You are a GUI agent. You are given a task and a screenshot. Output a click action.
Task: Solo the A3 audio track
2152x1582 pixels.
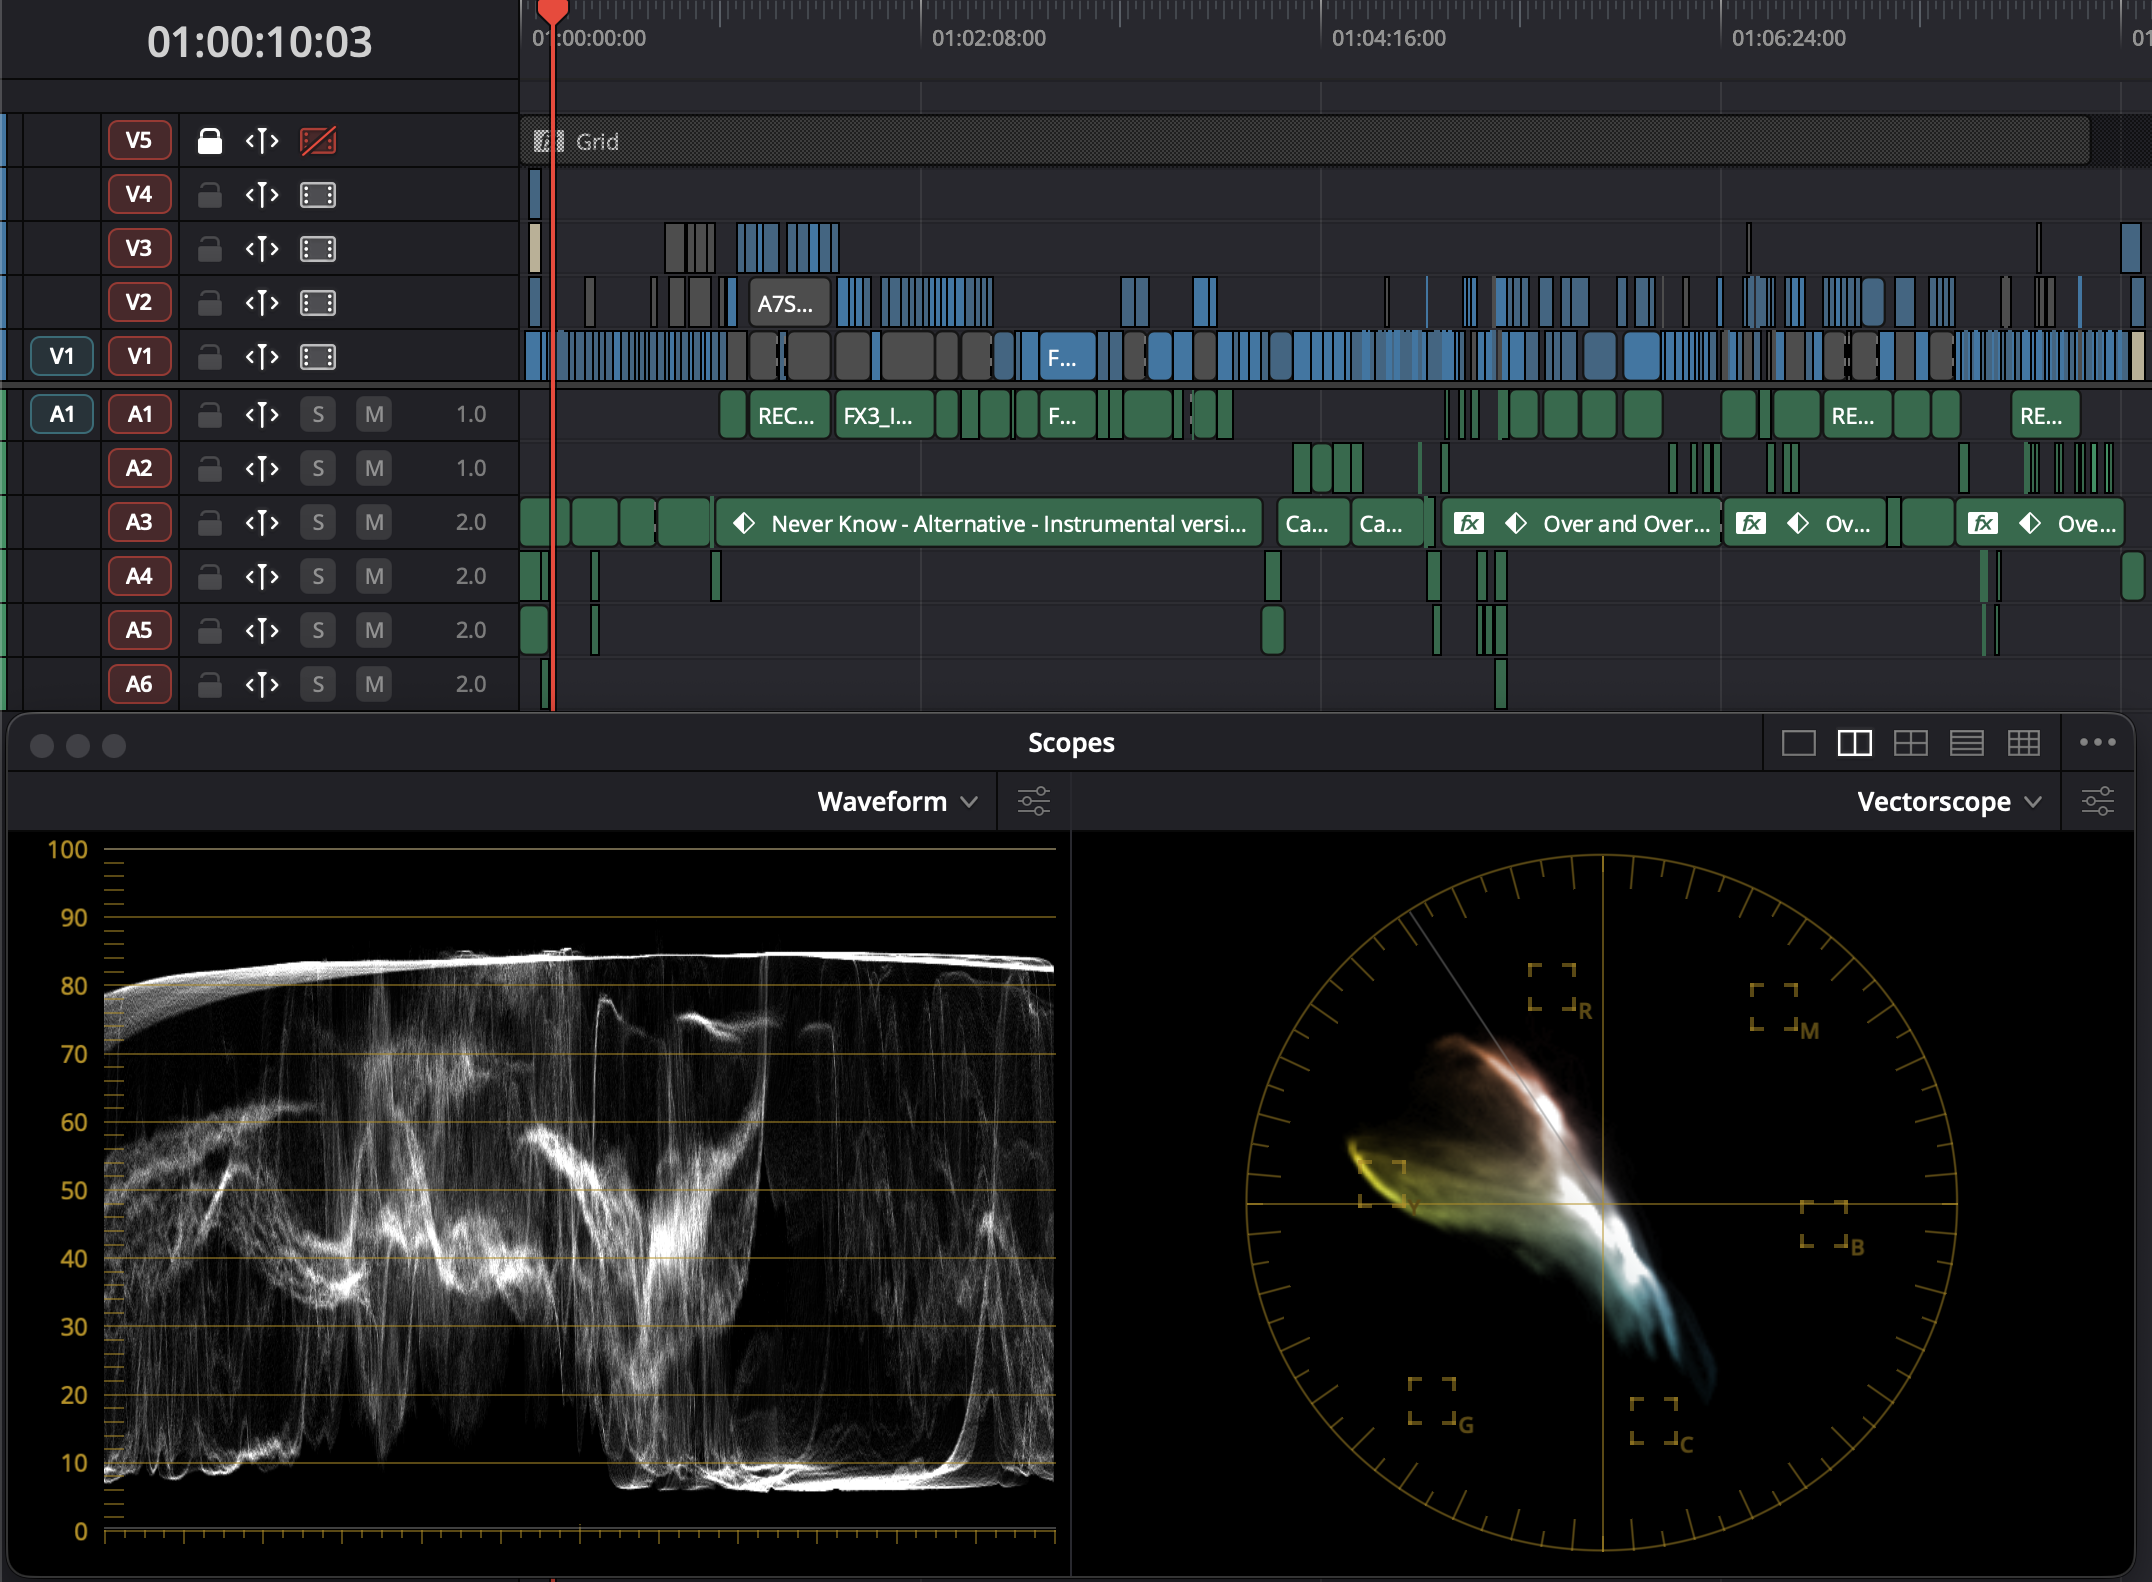click(318, 523)
